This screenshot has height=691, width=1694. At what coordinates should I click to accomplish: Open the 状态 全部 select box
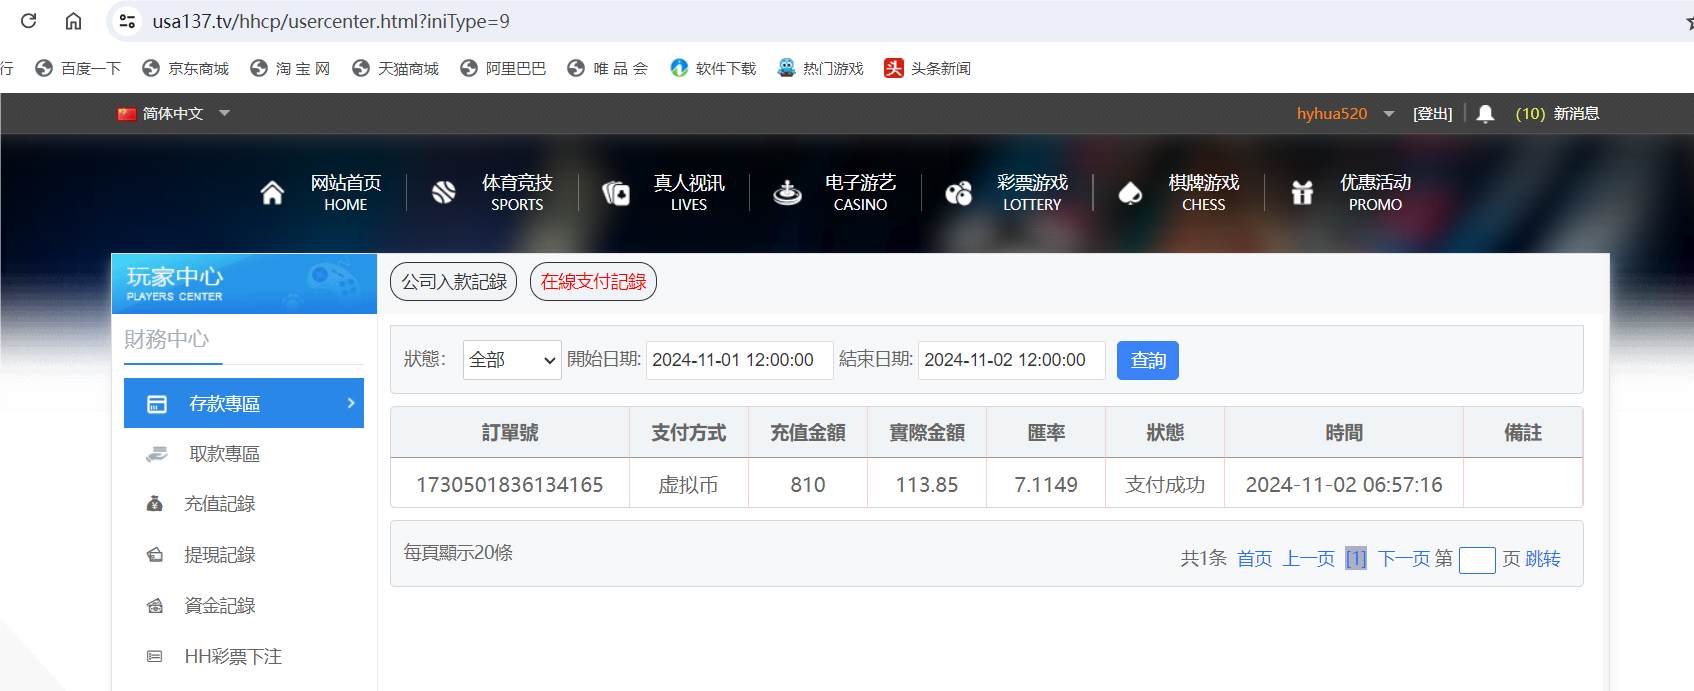(x=511, y=360)
